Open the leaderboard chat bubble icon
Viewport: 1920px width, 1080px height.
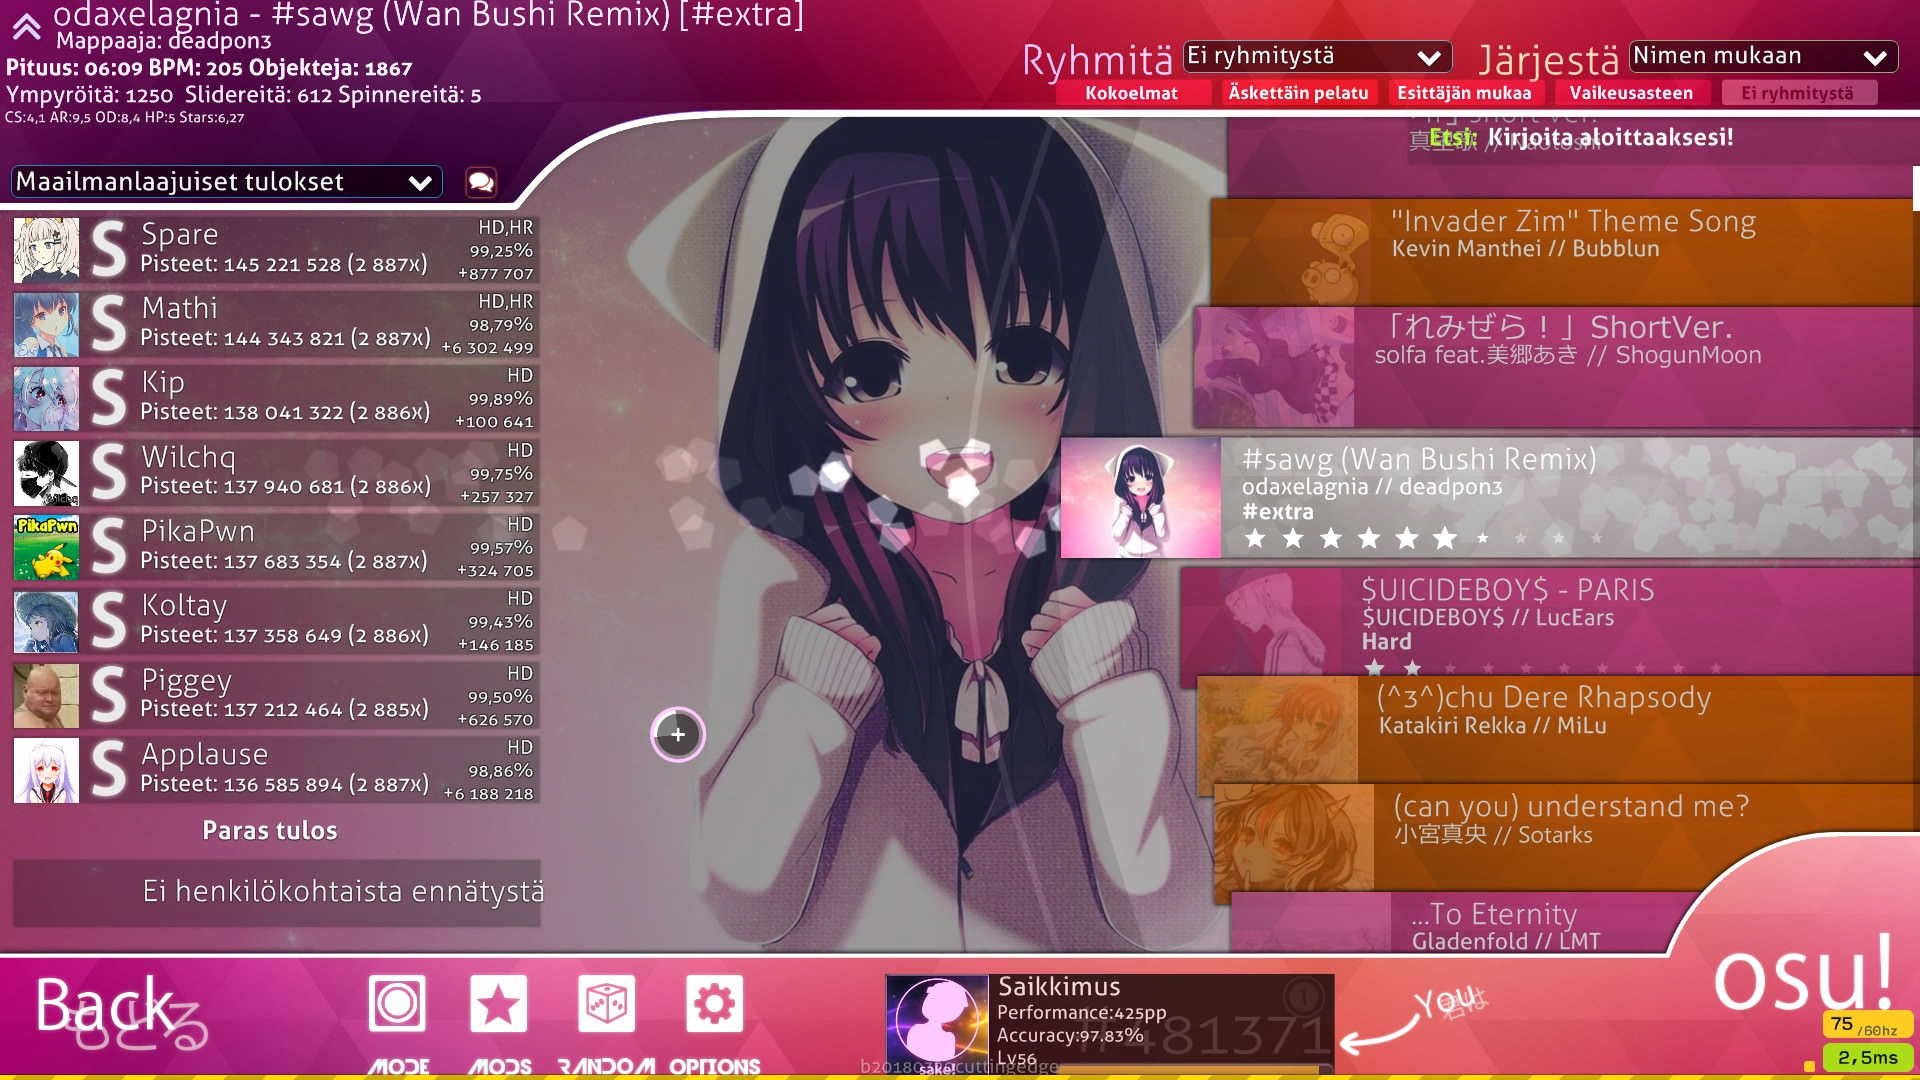(x=481, y=182)
